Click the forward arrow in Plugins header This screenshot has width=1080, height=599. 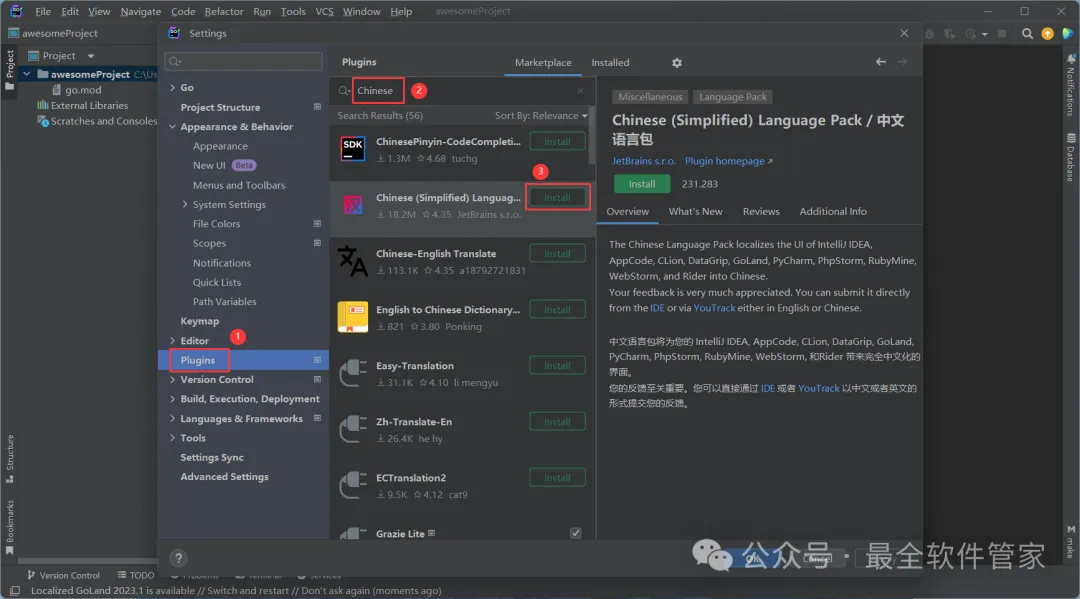(902, 62)
